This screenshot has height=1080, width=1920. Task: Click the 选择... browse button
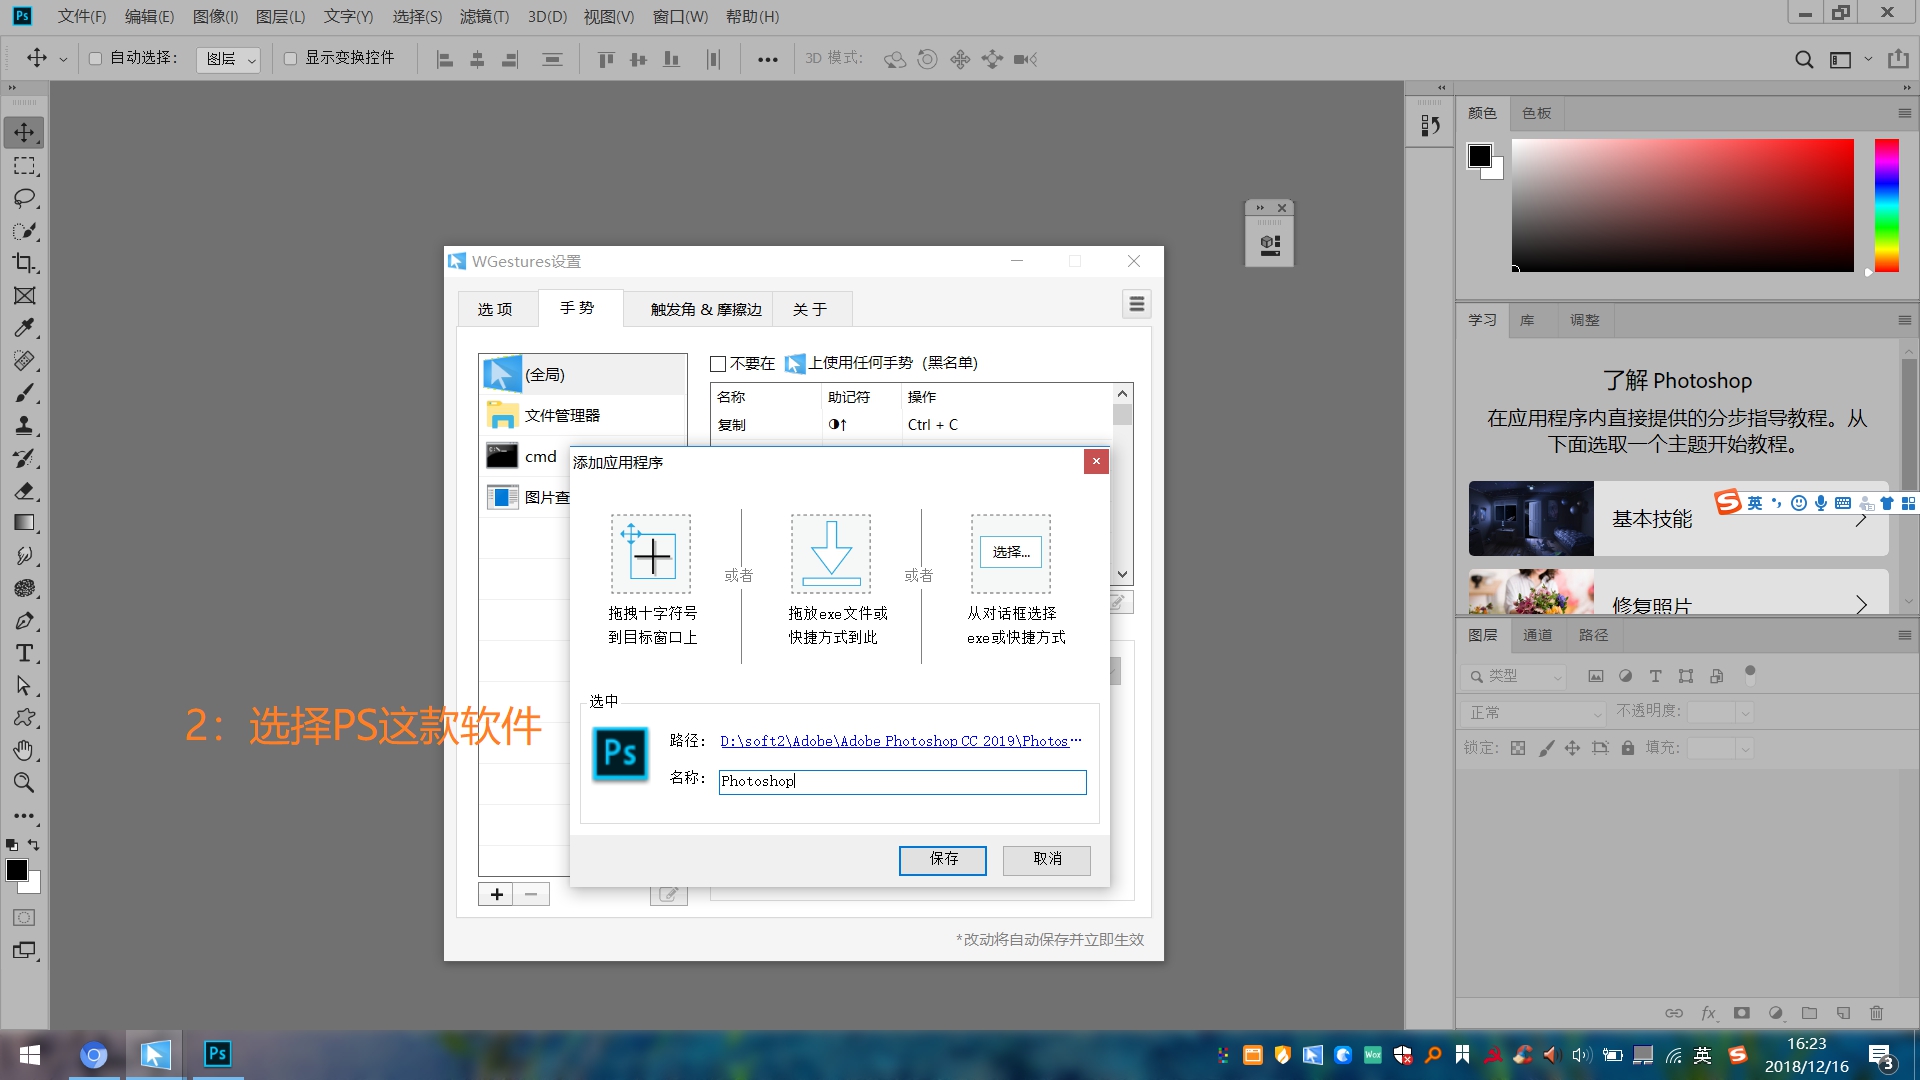[1011, 552]
